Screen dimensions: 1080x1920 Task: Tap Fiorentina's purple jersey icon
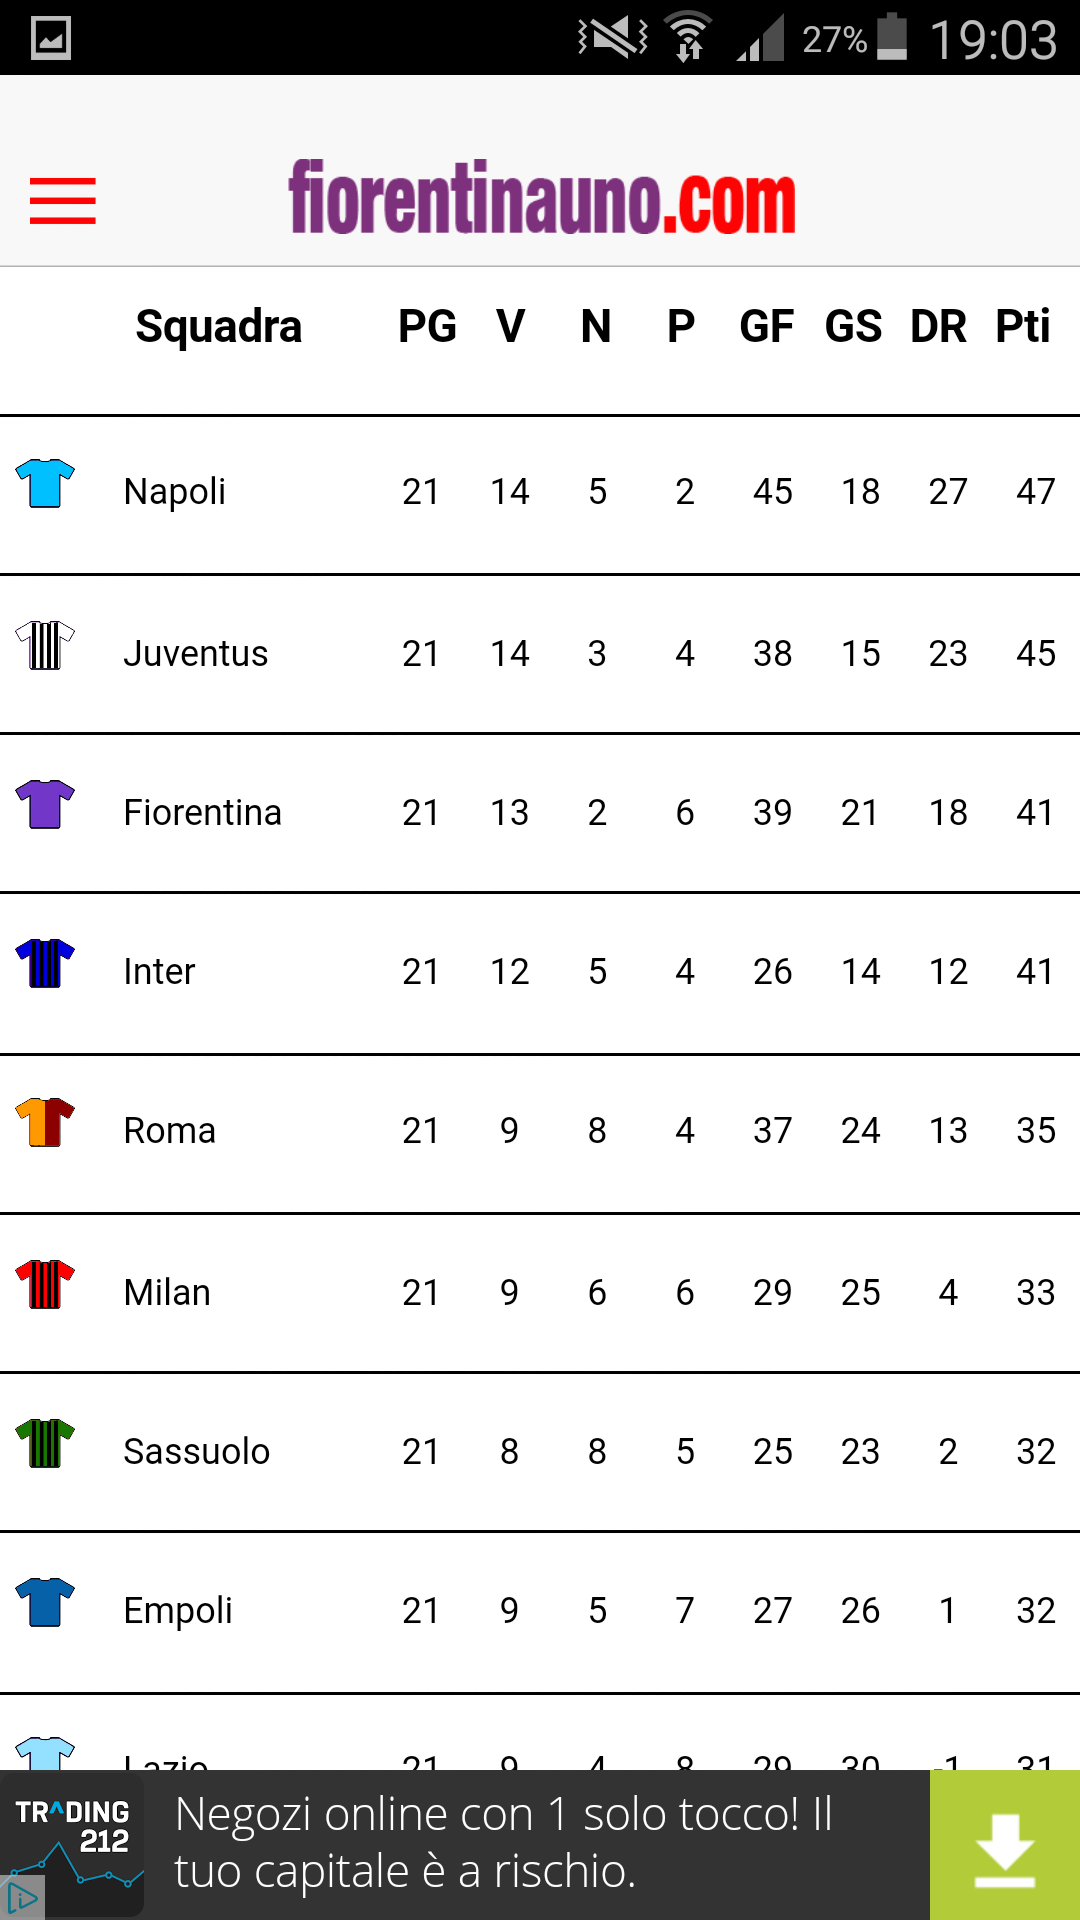pos(45,804)
